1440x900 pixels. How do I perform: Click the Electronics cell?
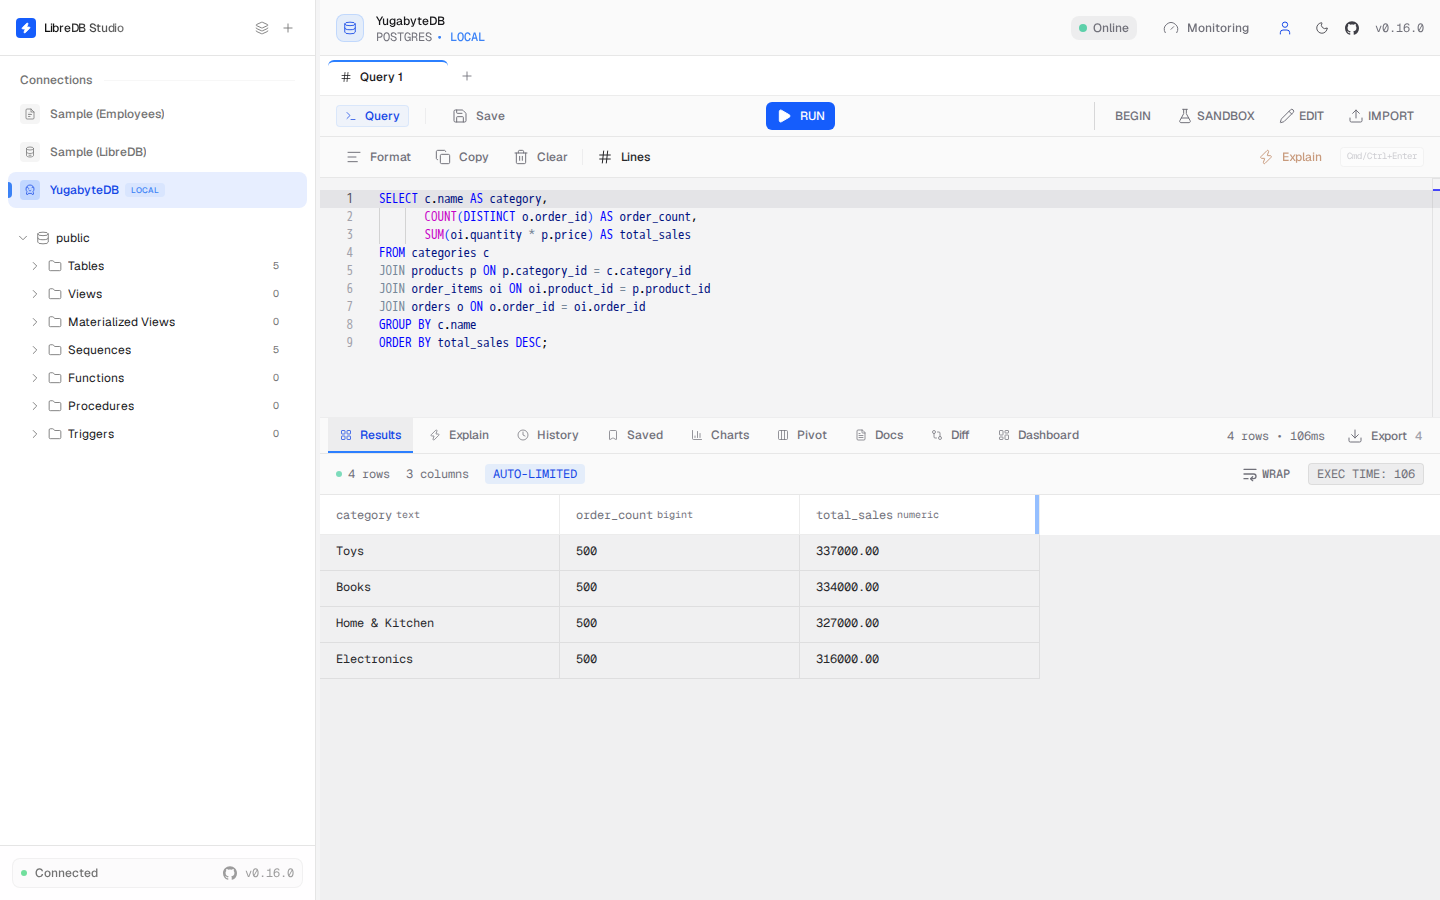pos(440,660)
